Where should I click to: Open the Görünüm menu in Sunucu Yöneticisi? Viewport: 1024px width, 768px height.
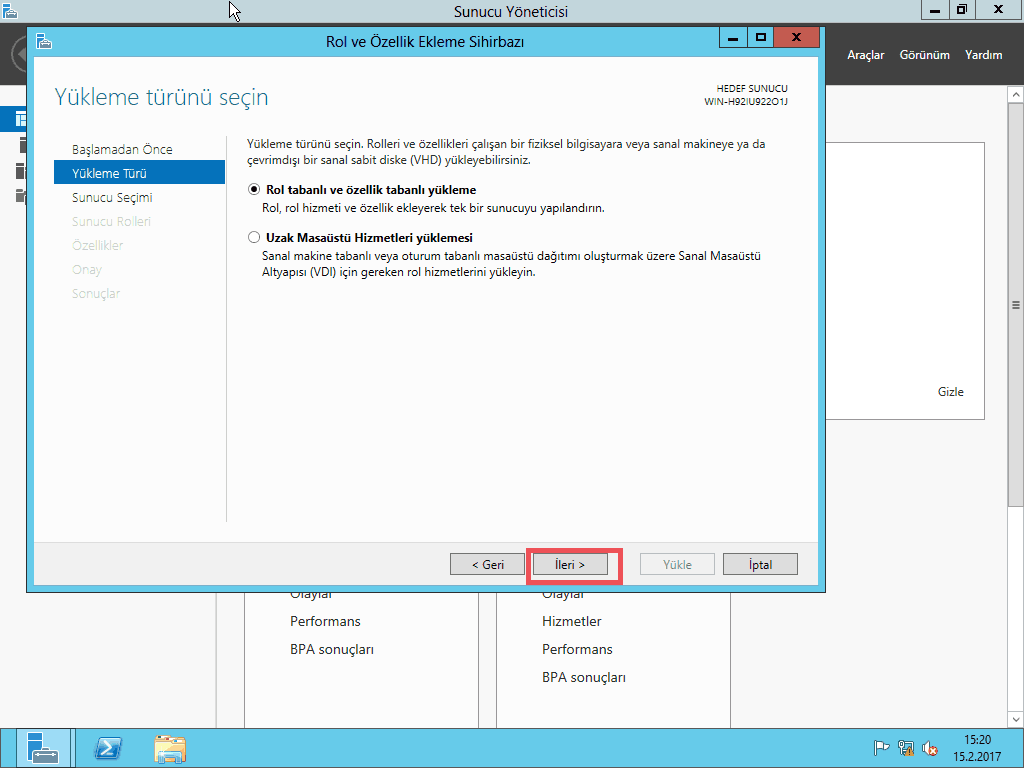tap(925, 55)
